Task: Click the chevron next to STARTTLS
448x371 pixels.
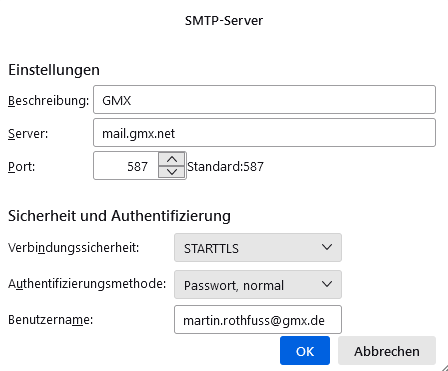Action: click(327, 247)
